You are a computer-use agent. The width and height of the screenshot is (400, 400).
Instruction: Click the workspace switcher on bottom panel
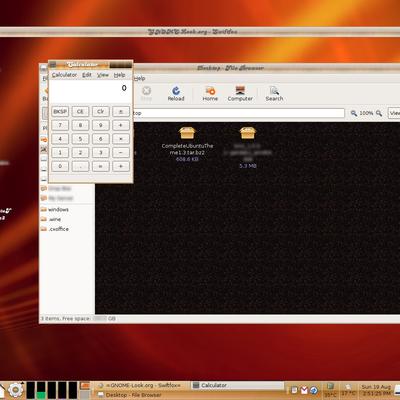click(x=85, y=390)
